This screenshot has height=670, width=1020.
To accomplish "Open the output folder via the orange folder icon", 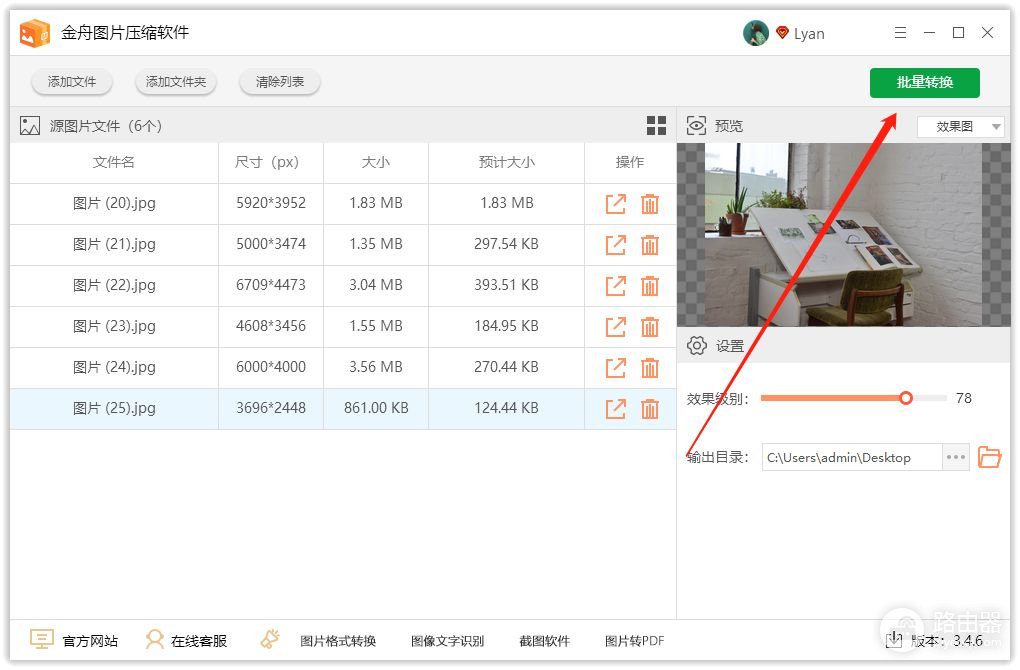I will 989,458.
